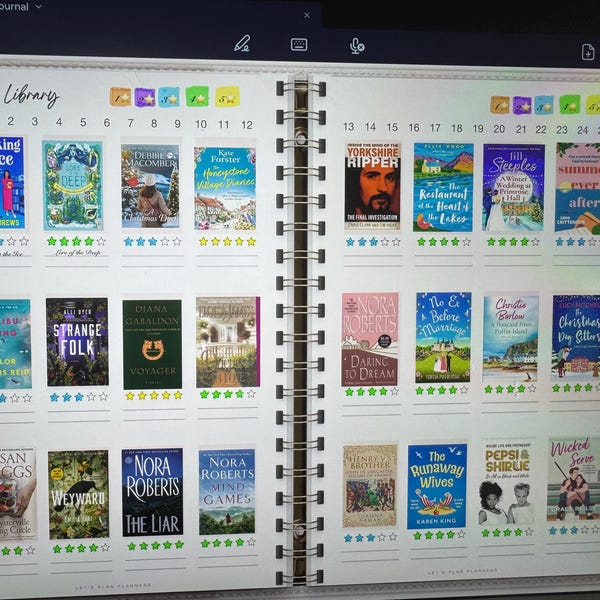Screen dimensions: 600x600
Task: Click the first blue star under Yorkshire Ripper
Action: pyautogui.click(x=350, y=242)
